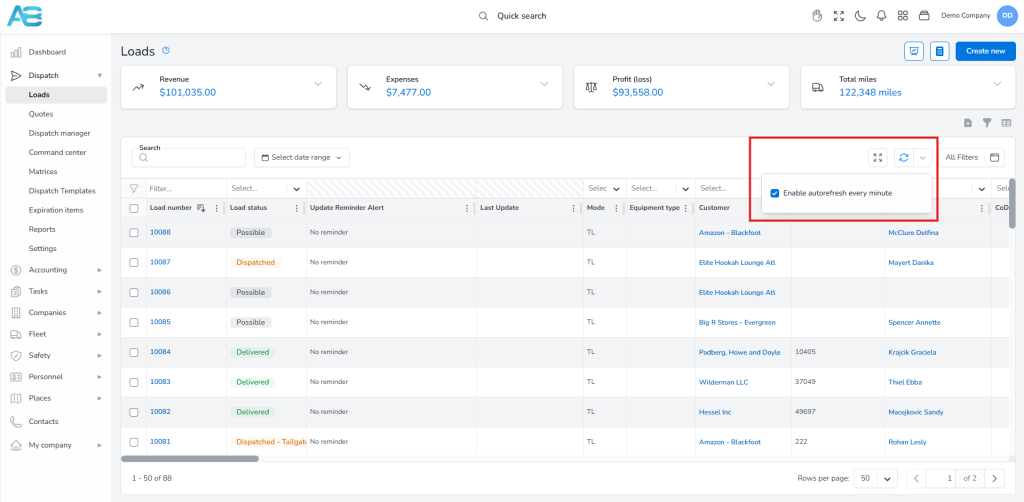The height and width of the screenshot is (502, 1024).
Task: Open Select date range dropdown
Action: click(302, 157)
